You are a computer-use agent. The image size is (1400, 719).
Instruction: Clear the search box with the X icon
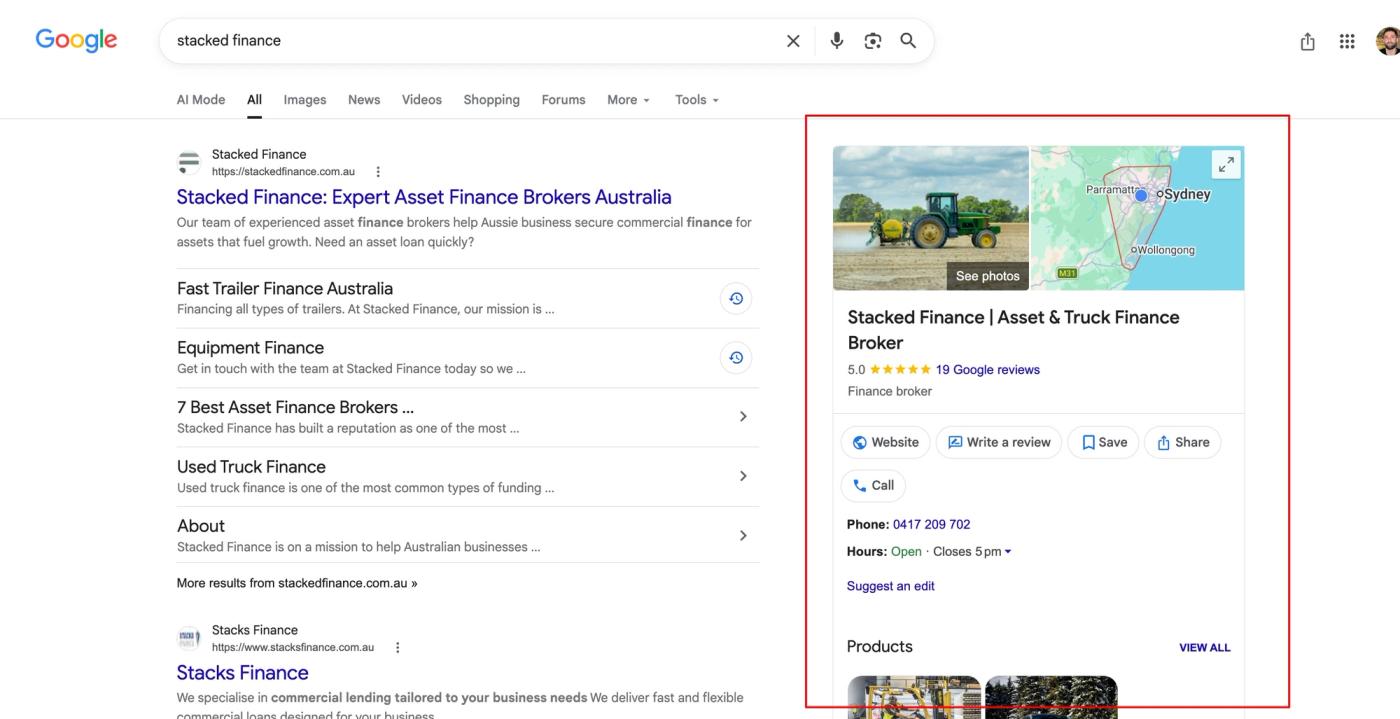pos(793,41)
